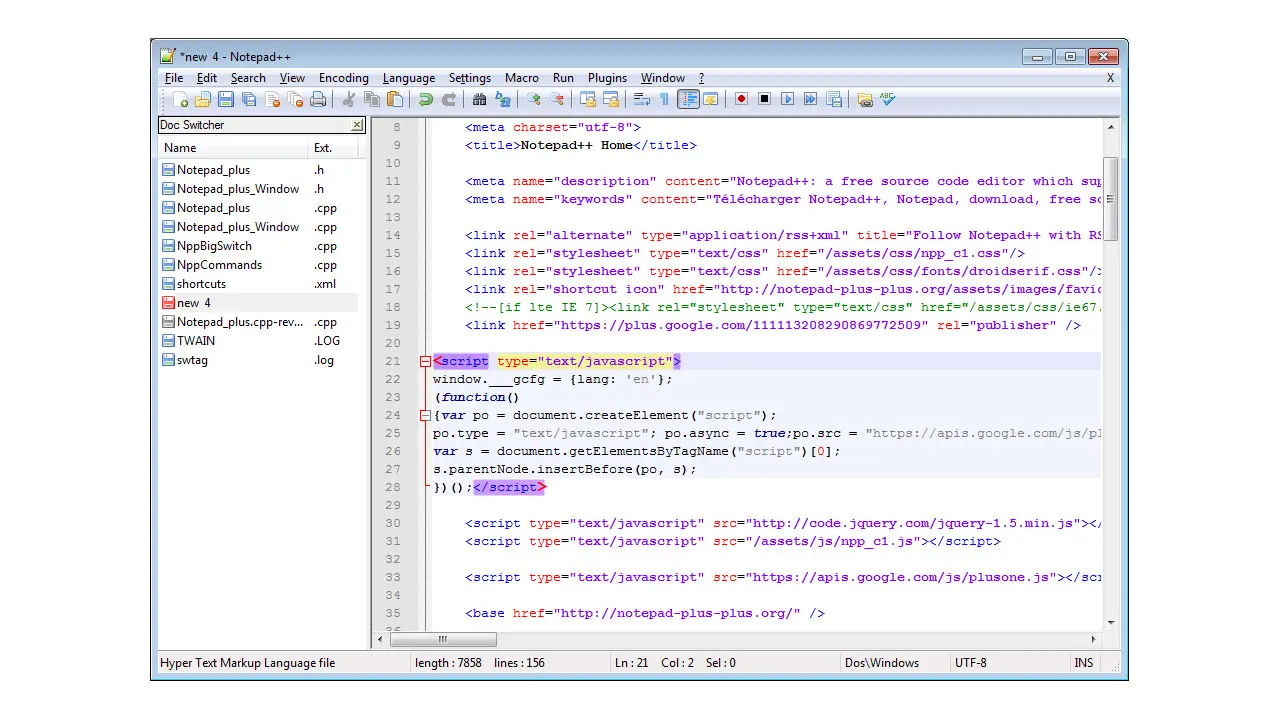Start macro recording with red dot
Viewport: 1280px width, 720px height.
(x=742, y=99)
